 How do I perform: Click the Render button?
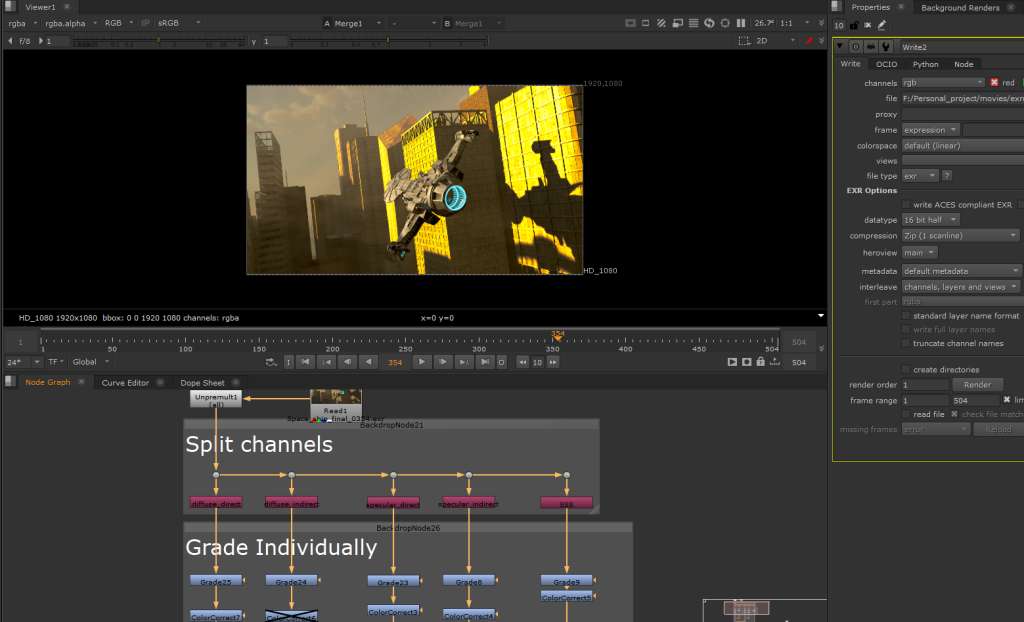tap(977, 385)
